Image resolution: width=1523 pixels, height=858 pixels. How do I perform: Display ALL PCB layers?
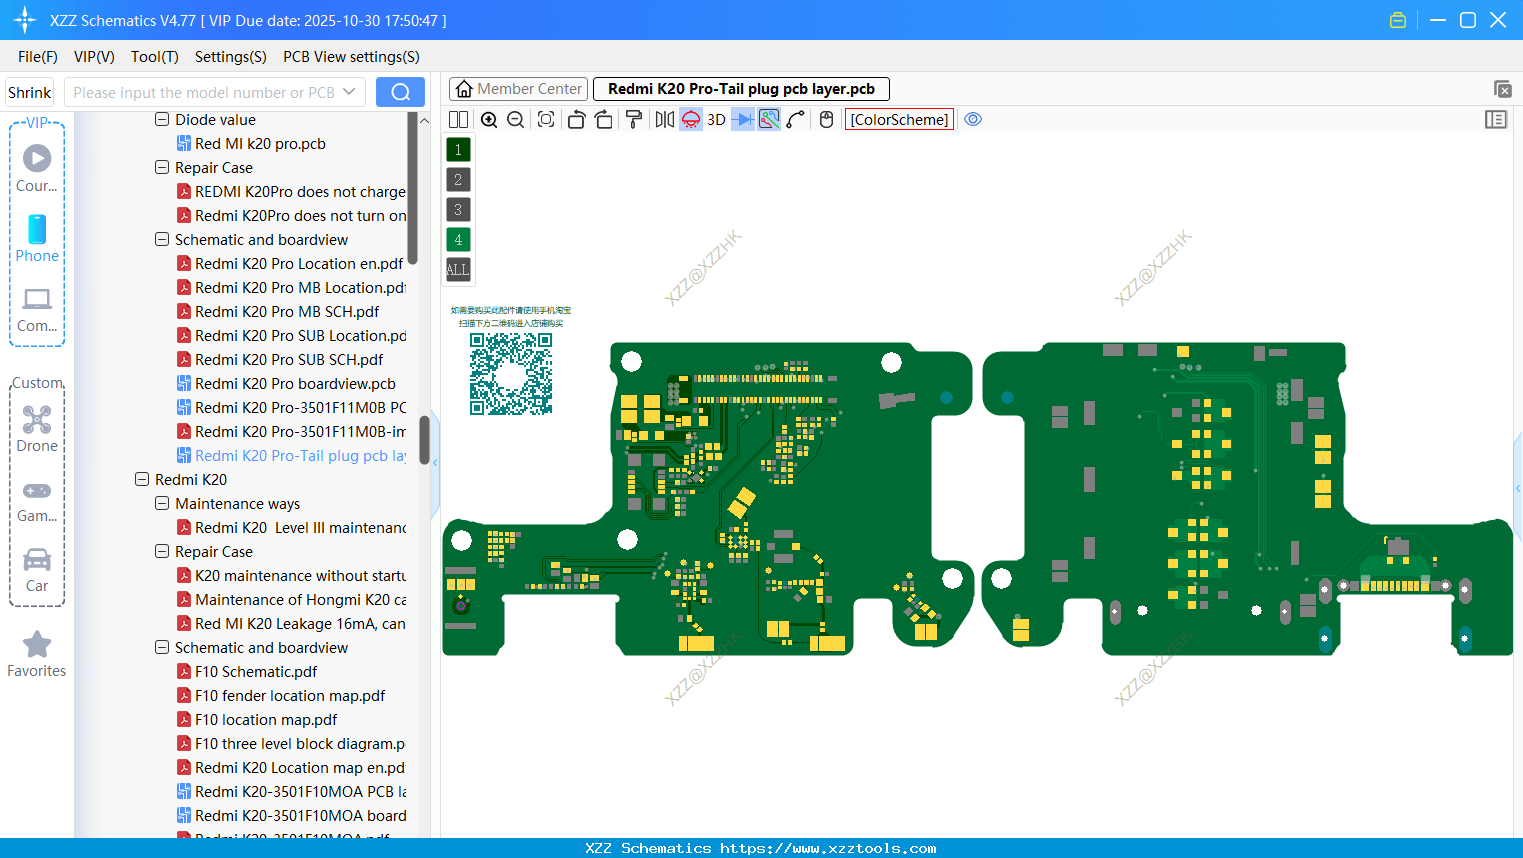pos(457,269)
